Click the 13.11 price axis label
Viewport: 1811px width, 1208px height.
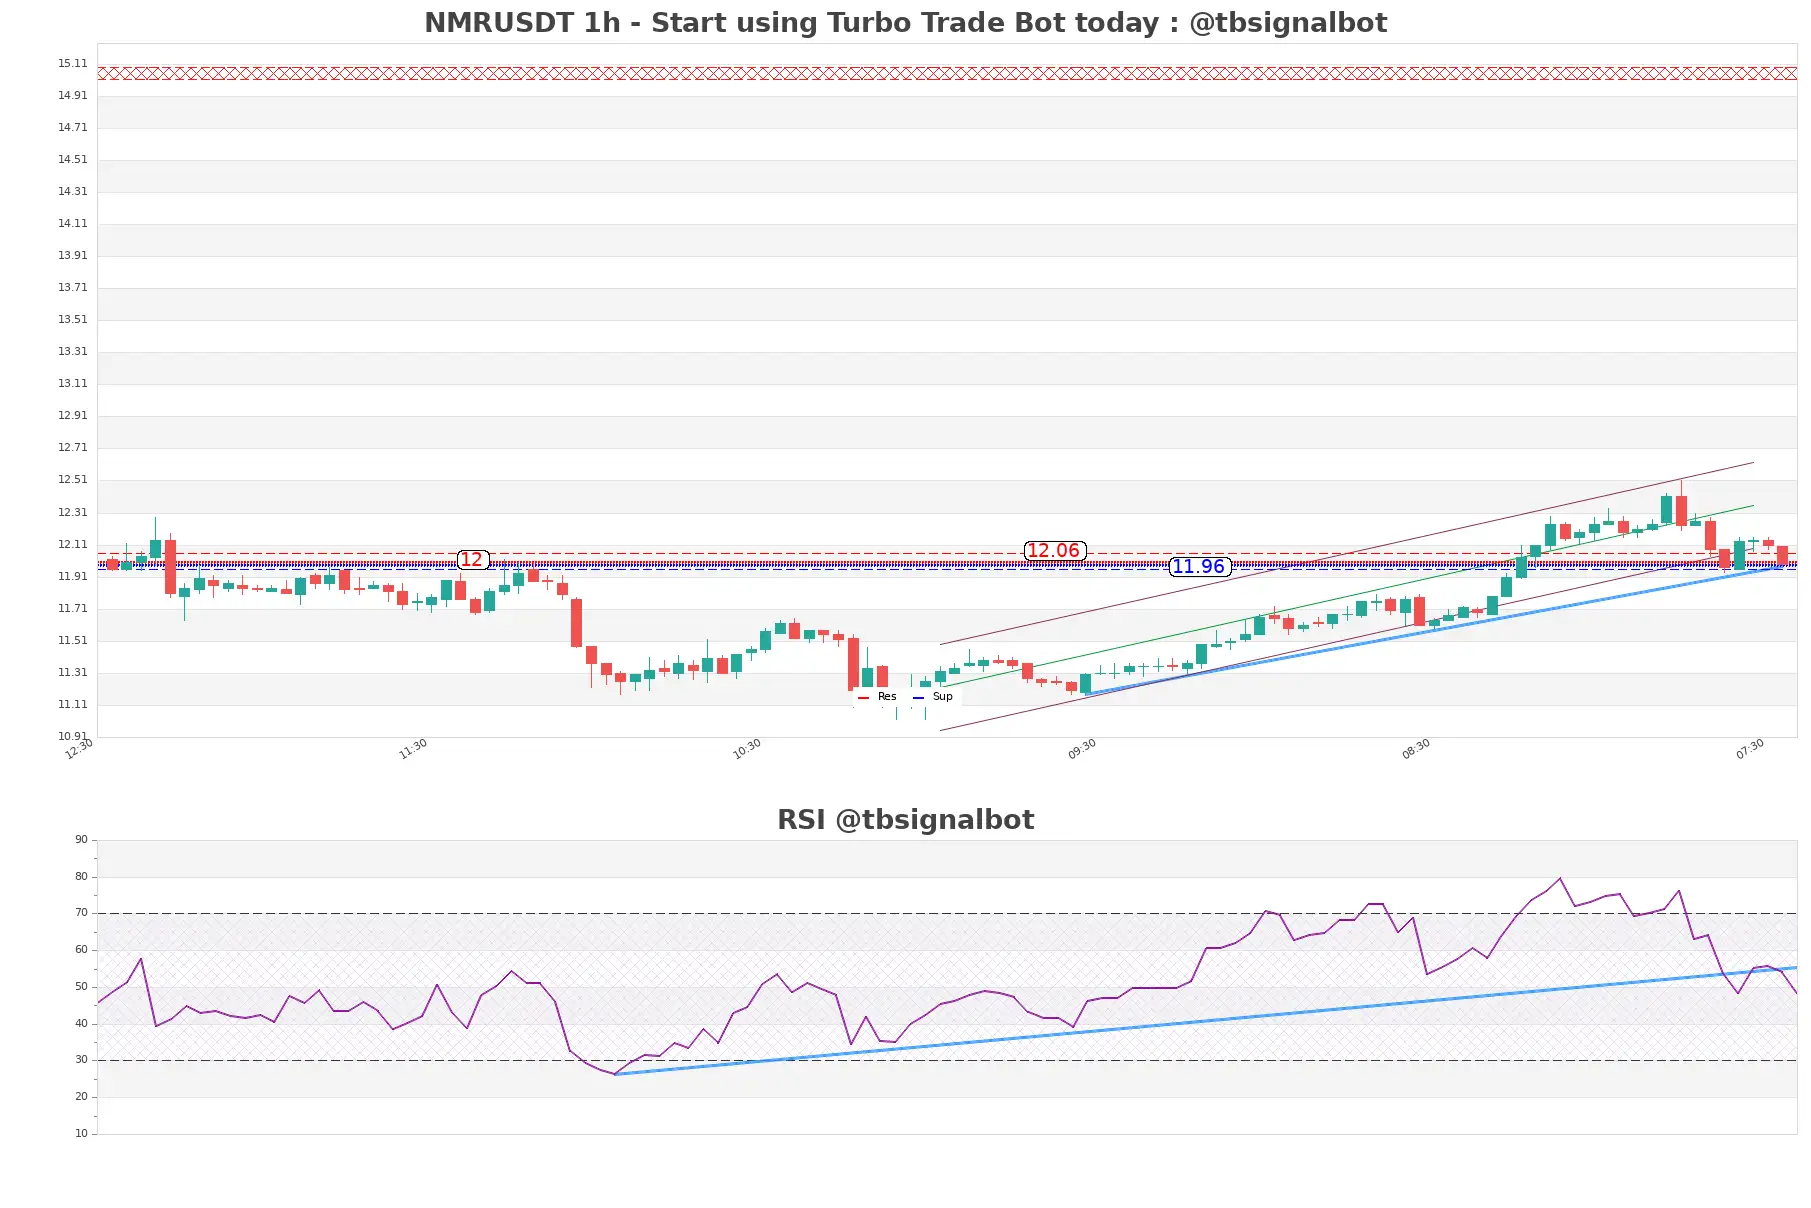pyautogui.click(x=72, y=384)
